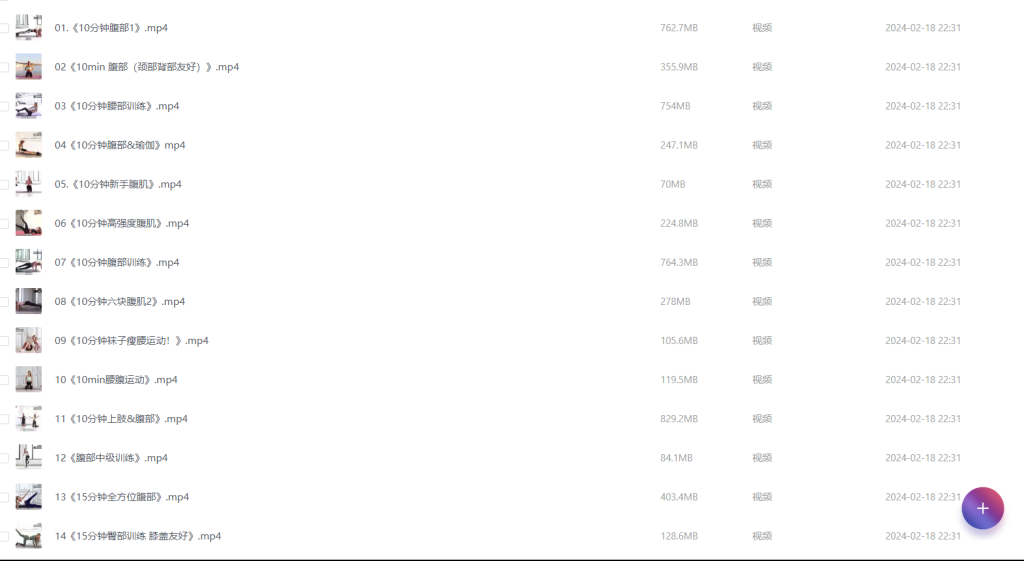Open file 11《10分钟上肢&腹部》.mp4
1024x561 pixels.
(121, 419)
